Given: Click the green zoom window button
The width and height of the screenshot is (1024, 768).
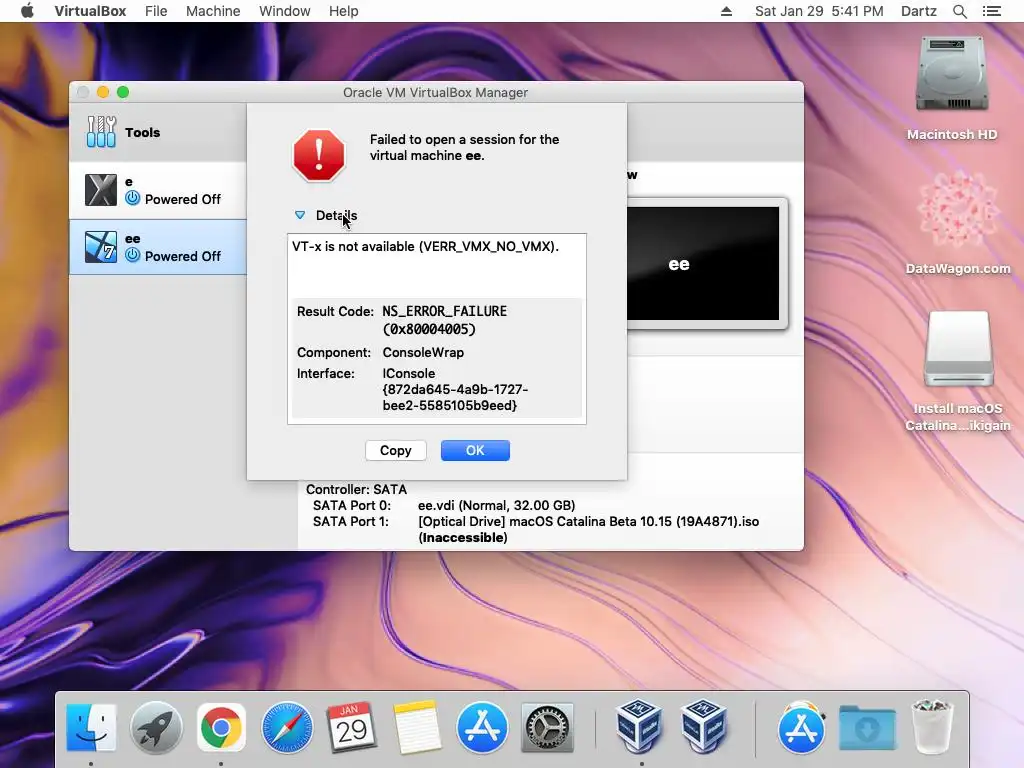Looking at the screenshot, I should tap(123, 92).
